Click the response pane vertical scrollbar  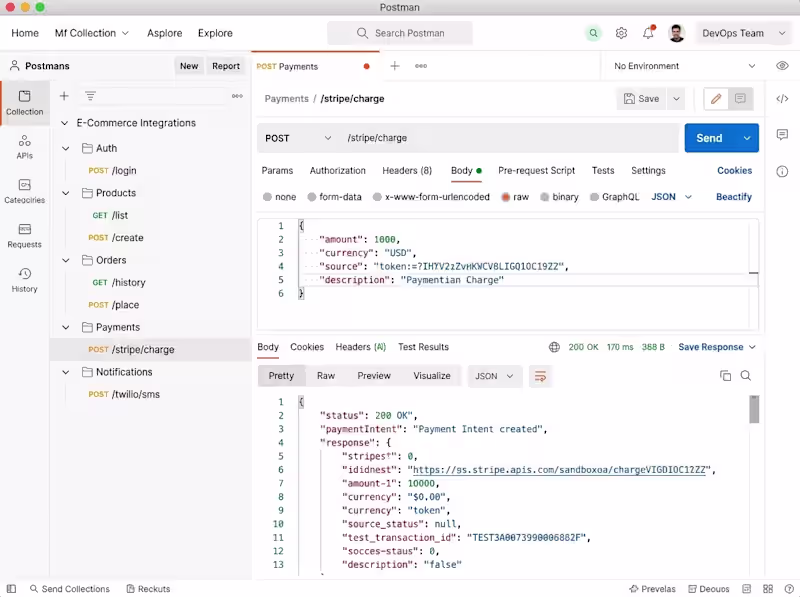755,409
